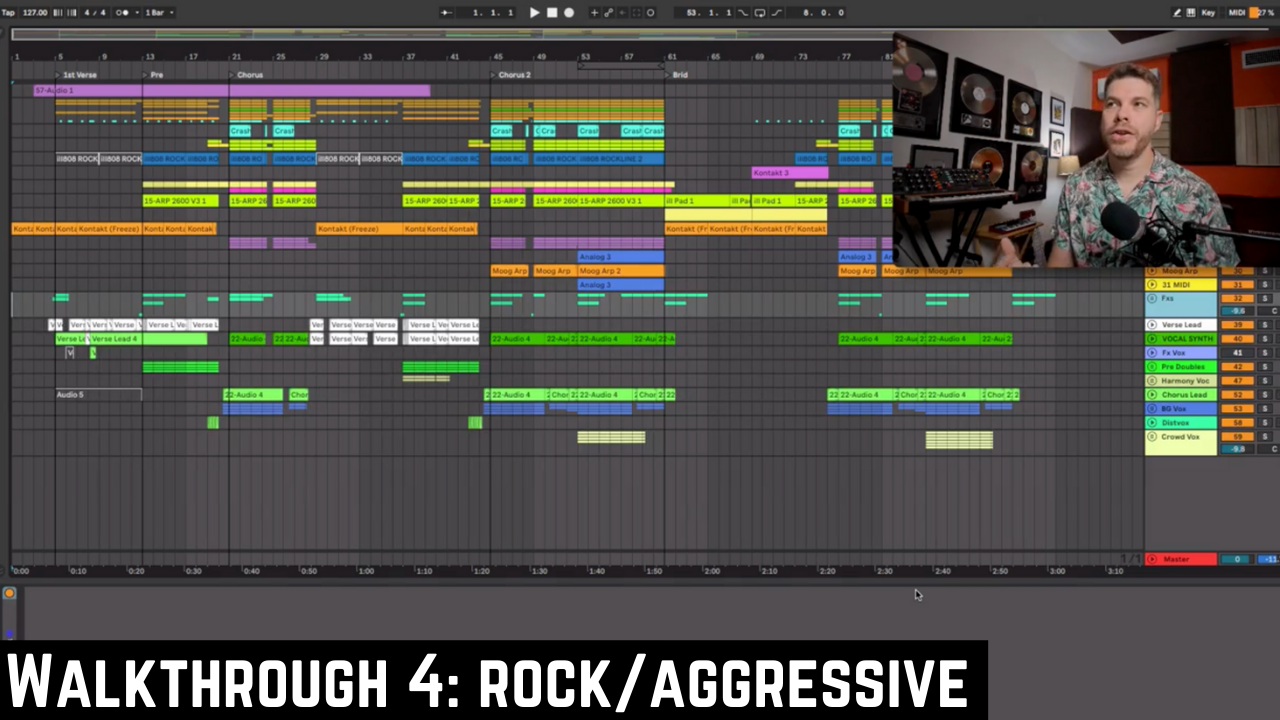Toggle track activator 40 on VOCAL SYNTH
Viewport: 1280px width, 720px height.
[1237, 339]
